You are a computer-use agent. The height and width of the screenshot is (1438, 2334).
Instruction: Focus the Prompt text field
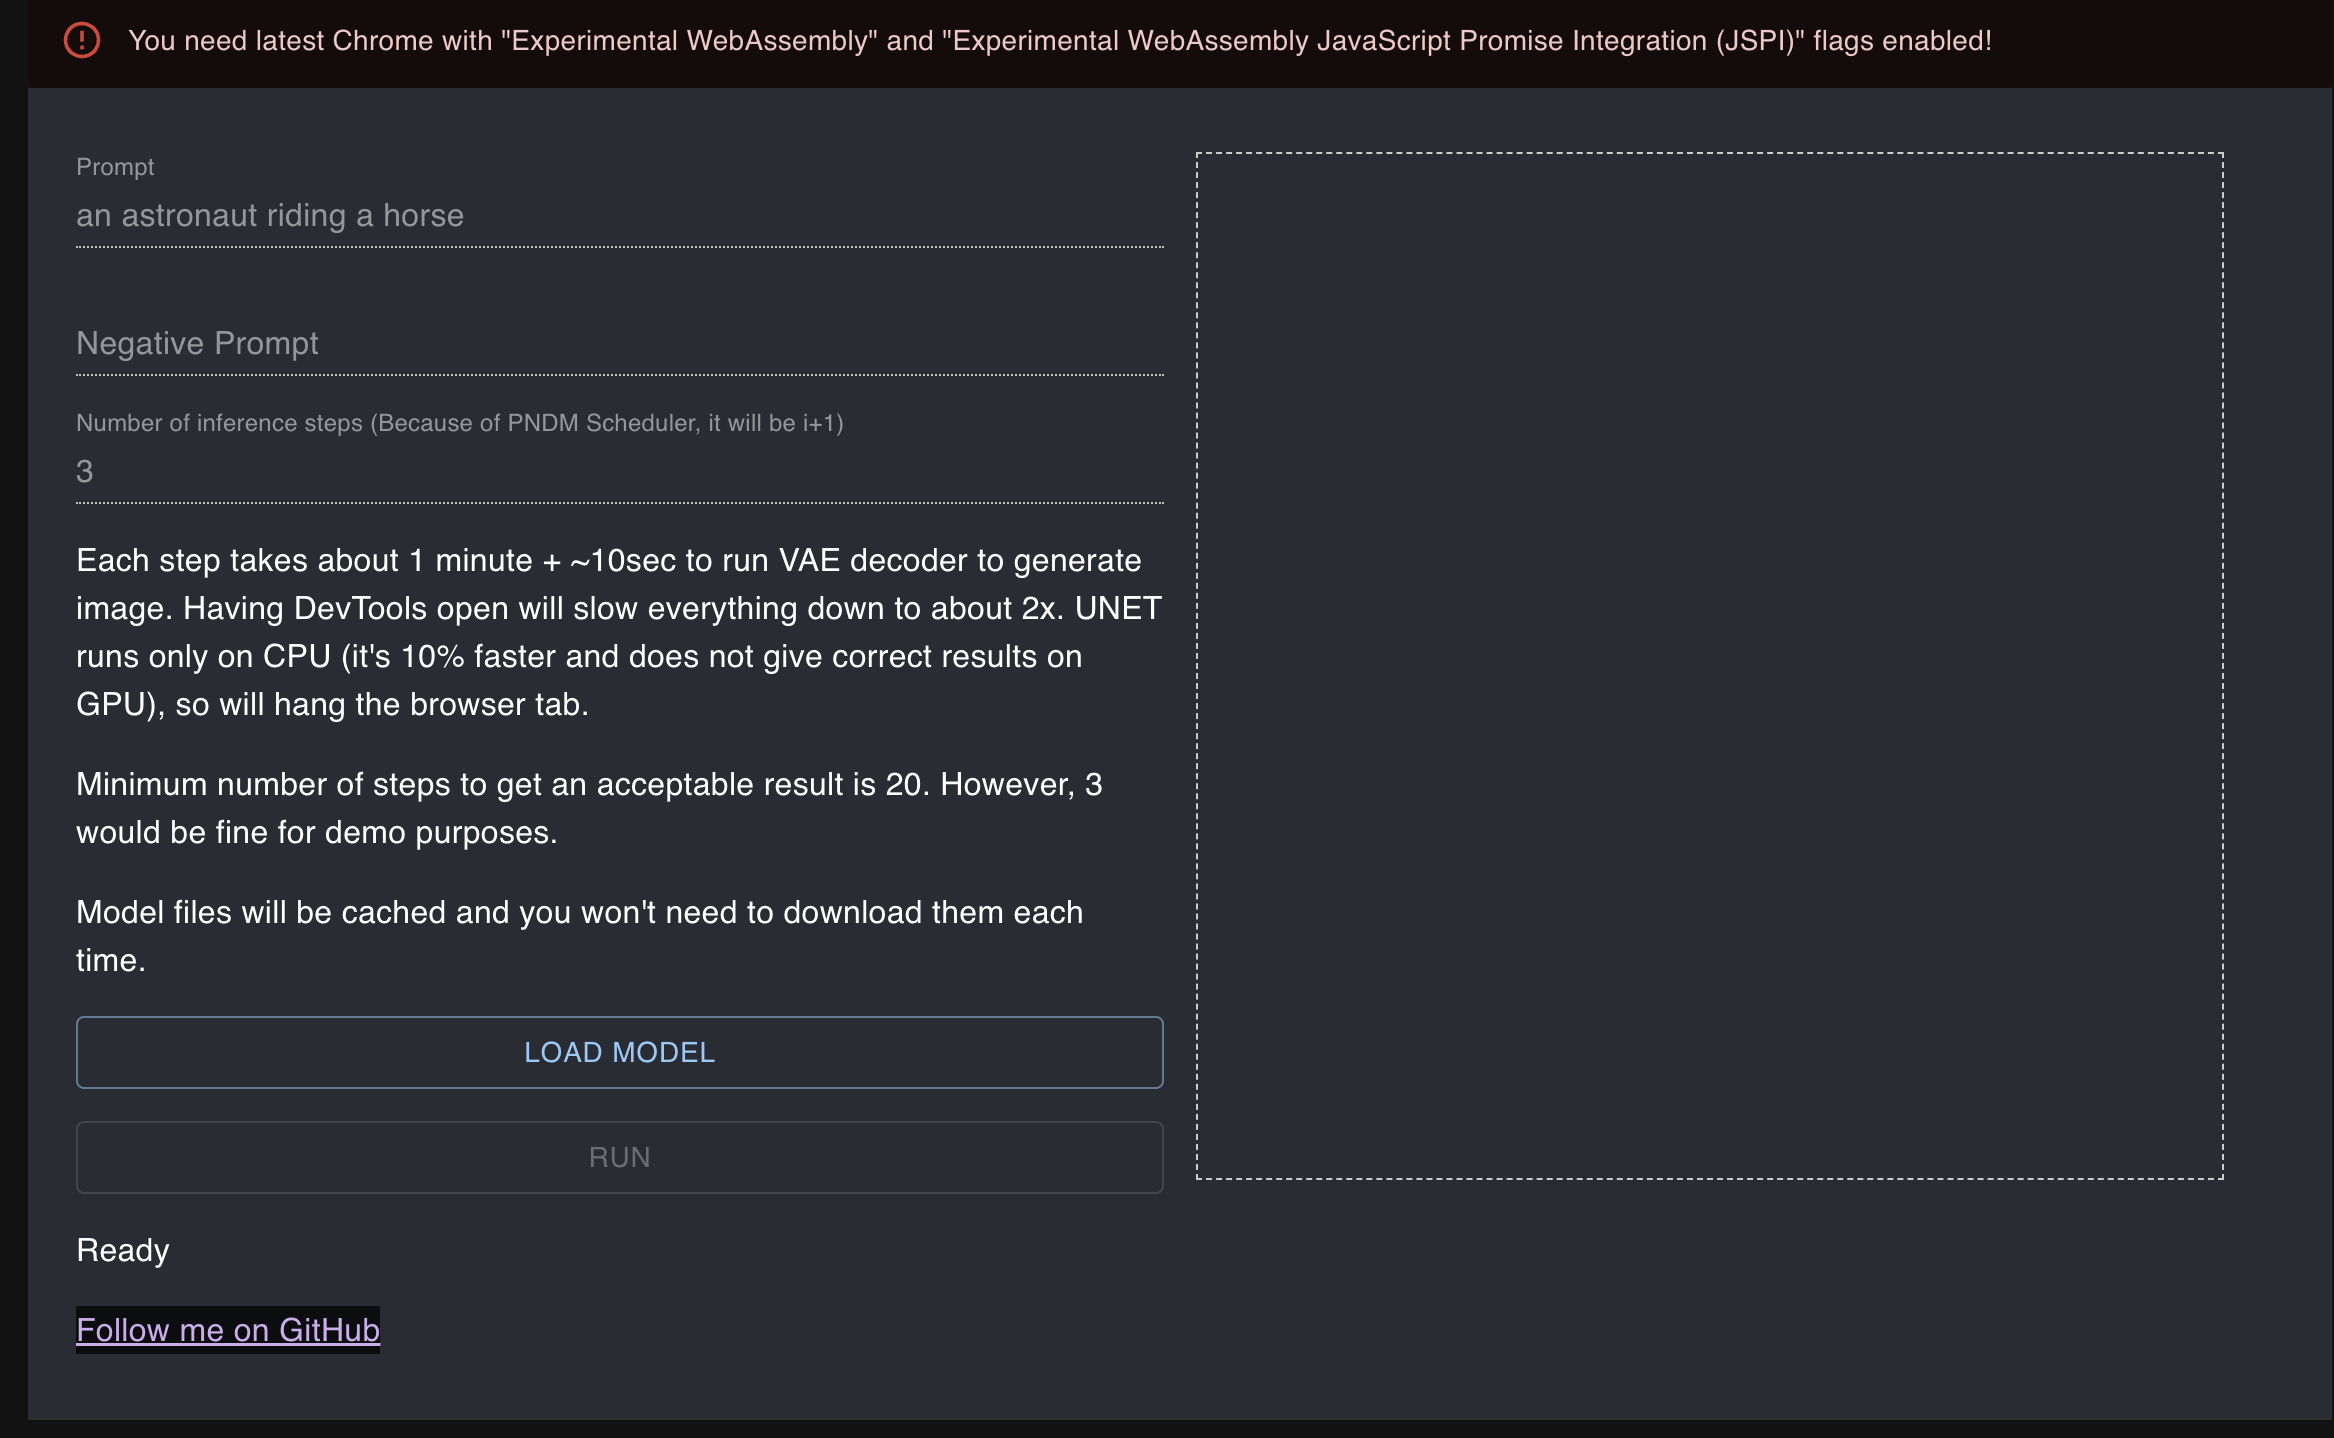click(x=619, y=216)
